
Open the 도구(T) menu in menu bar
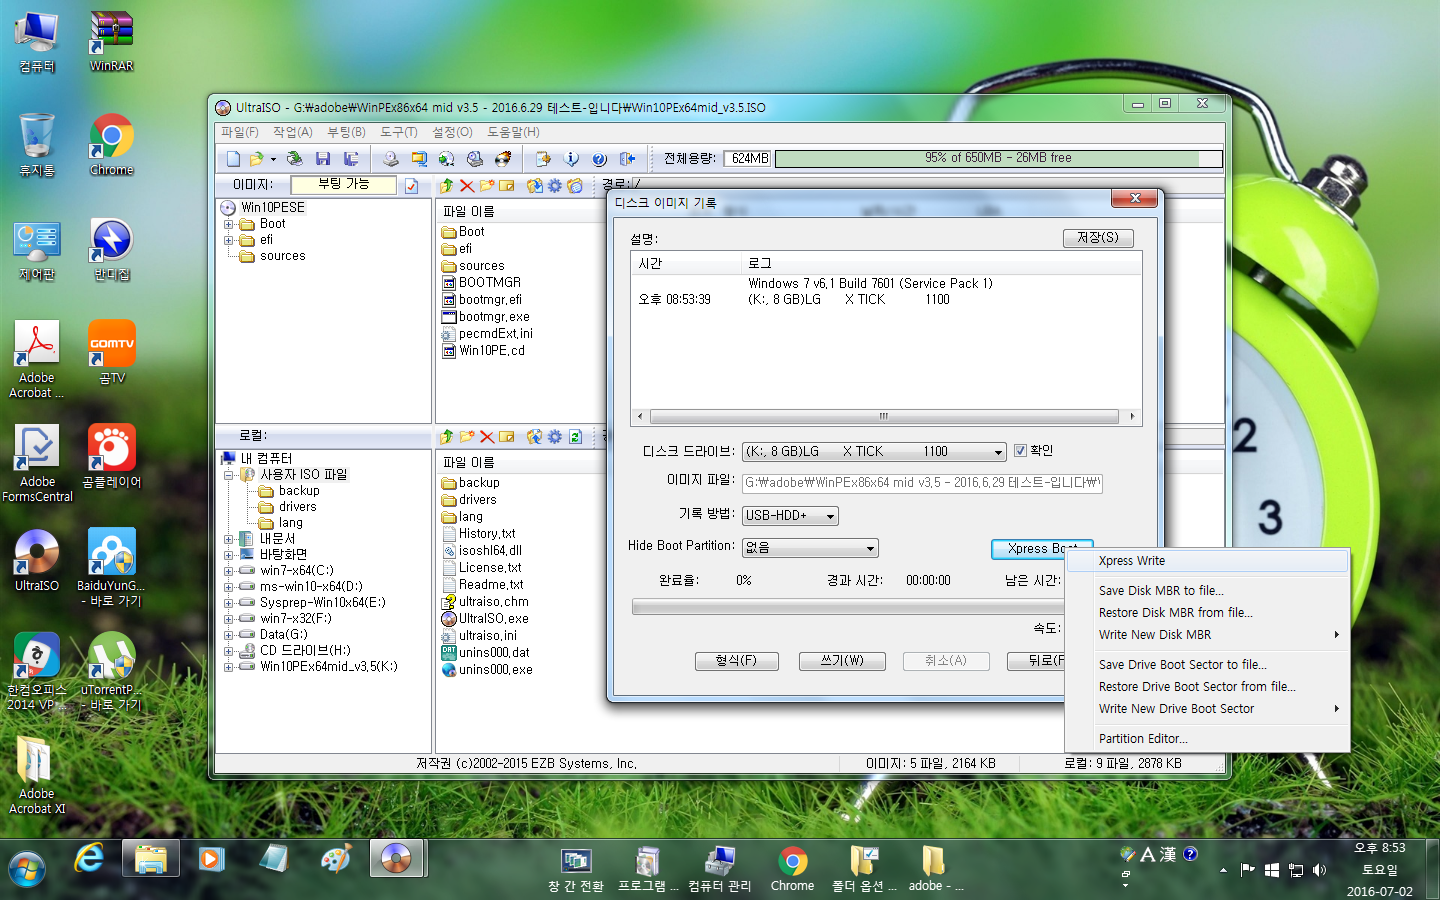click(x=398, y=132)
